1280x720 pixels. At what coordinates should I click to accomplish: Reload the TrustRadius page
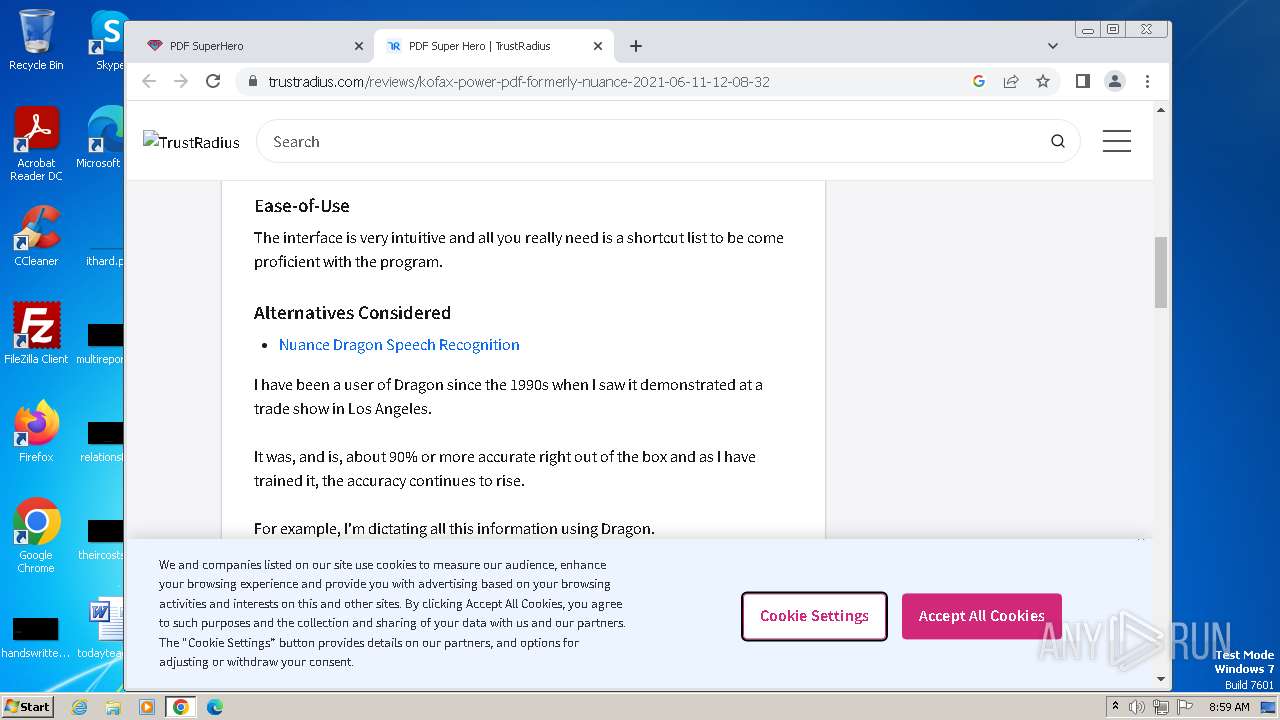(x=213, y=81)
